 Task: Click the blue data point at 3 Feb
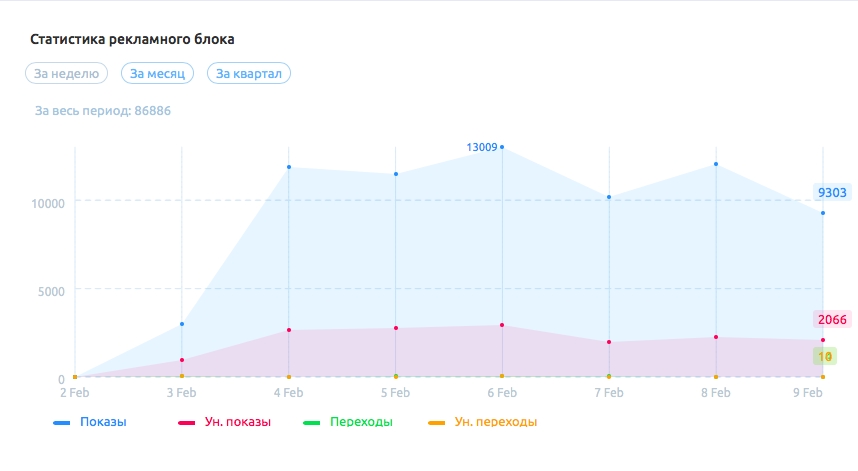(x=182, y=324)
